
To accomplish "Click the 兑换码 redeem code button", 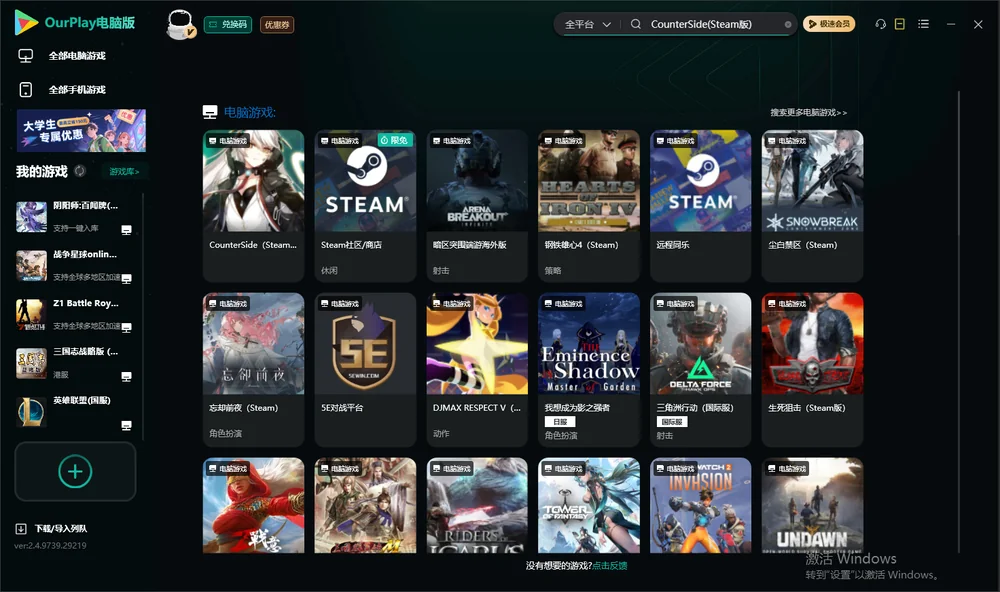I will [228, 25].
